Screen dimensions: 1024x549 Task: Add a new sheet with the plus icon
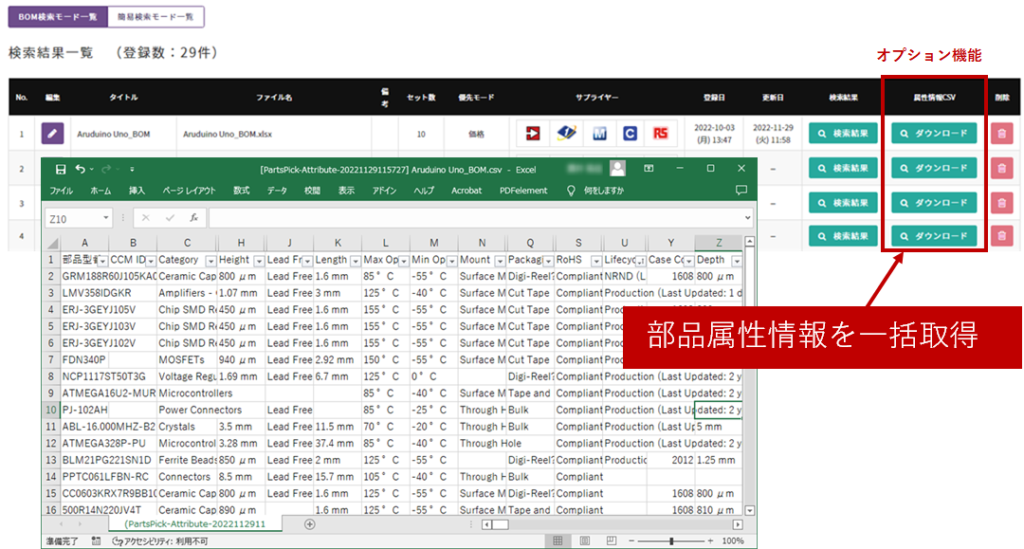[x=309, y=523]
